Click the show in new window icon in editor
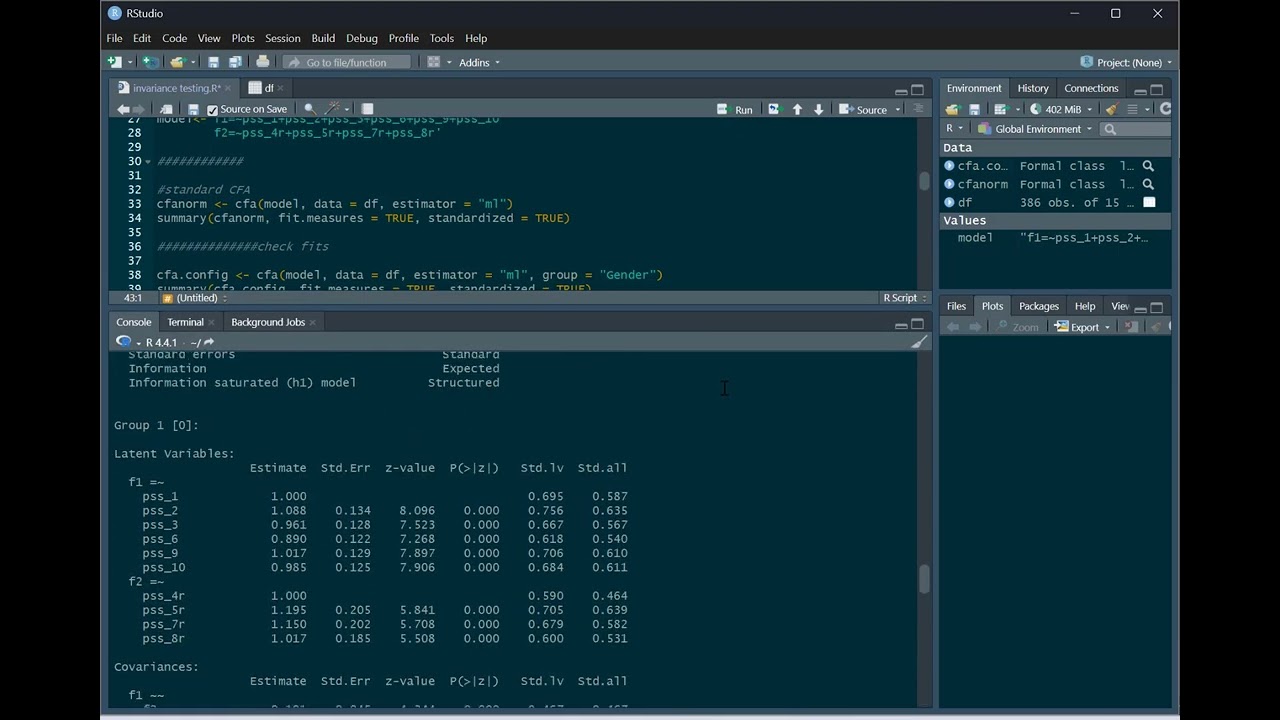 click(166, 109)
